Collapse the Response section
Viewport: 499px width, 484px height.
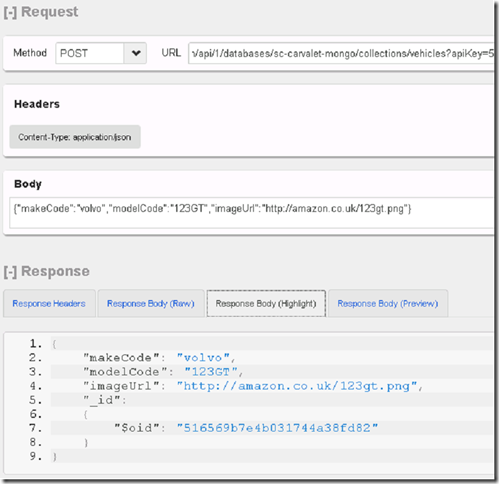click(10, 272)
